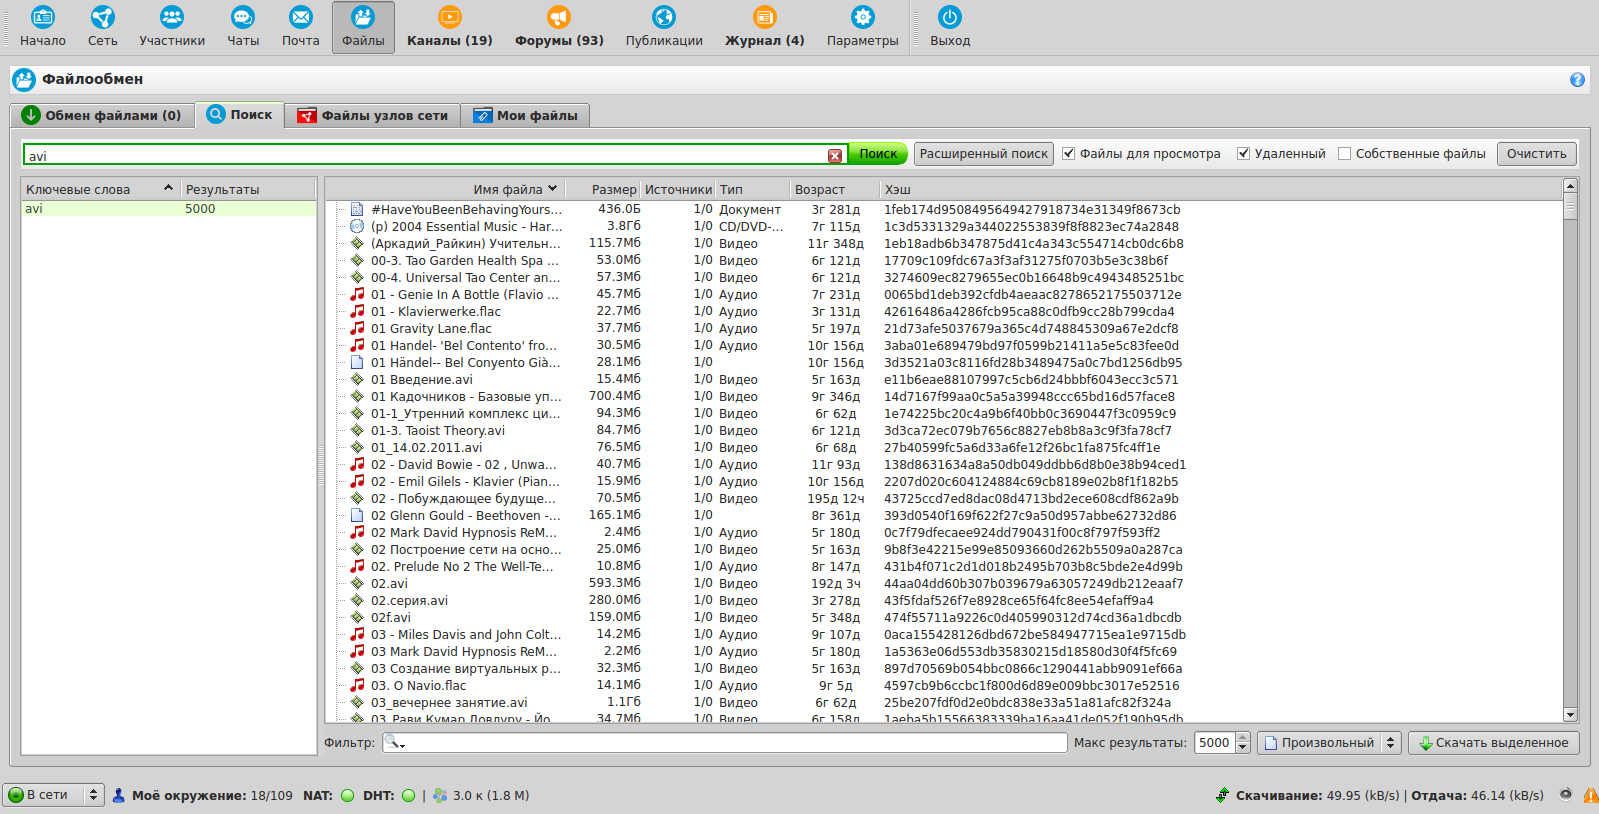Open Каналы (19) channels
Viewport: 1599px width, 814px height.
pos(450,27)
